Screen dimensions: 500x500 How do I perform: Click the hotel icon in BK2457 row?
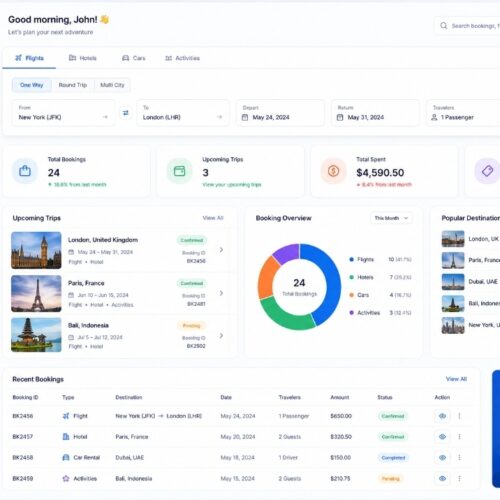pyautogui.click(x=66, y=437)
